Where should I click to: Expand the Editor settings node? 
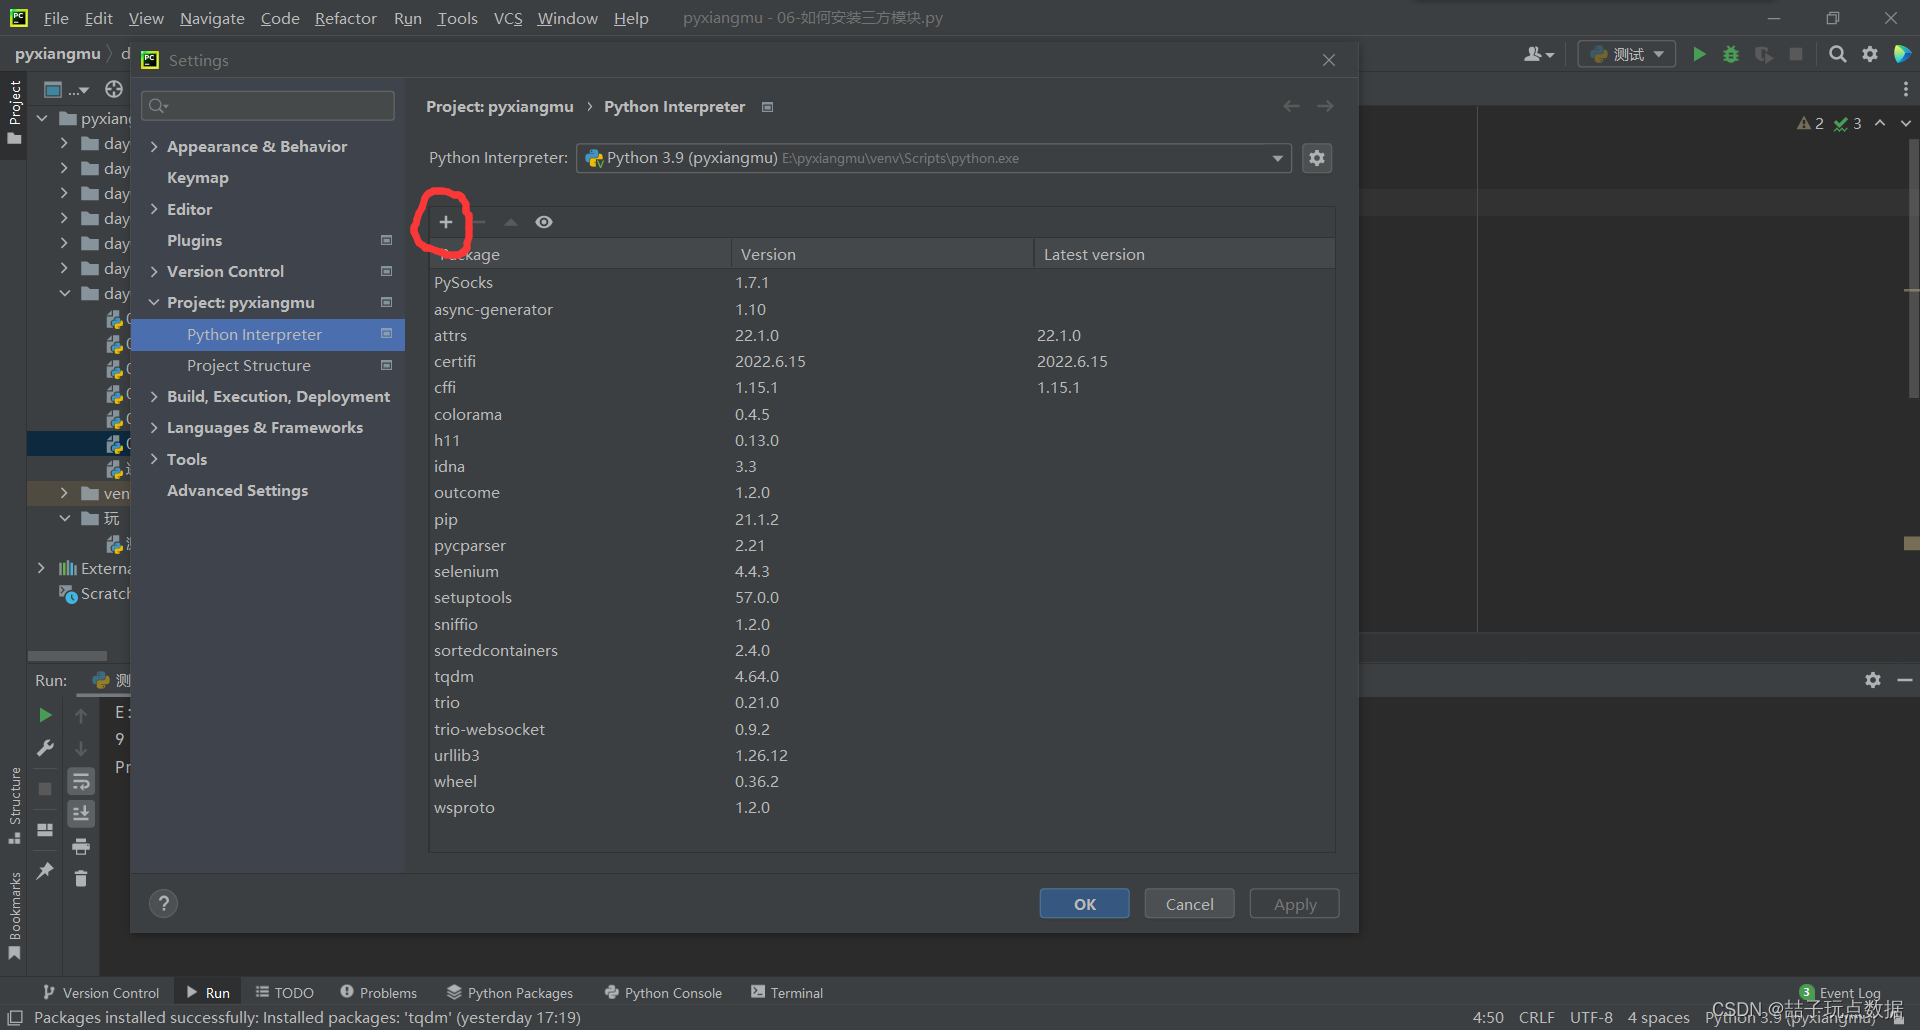[154, 209]
